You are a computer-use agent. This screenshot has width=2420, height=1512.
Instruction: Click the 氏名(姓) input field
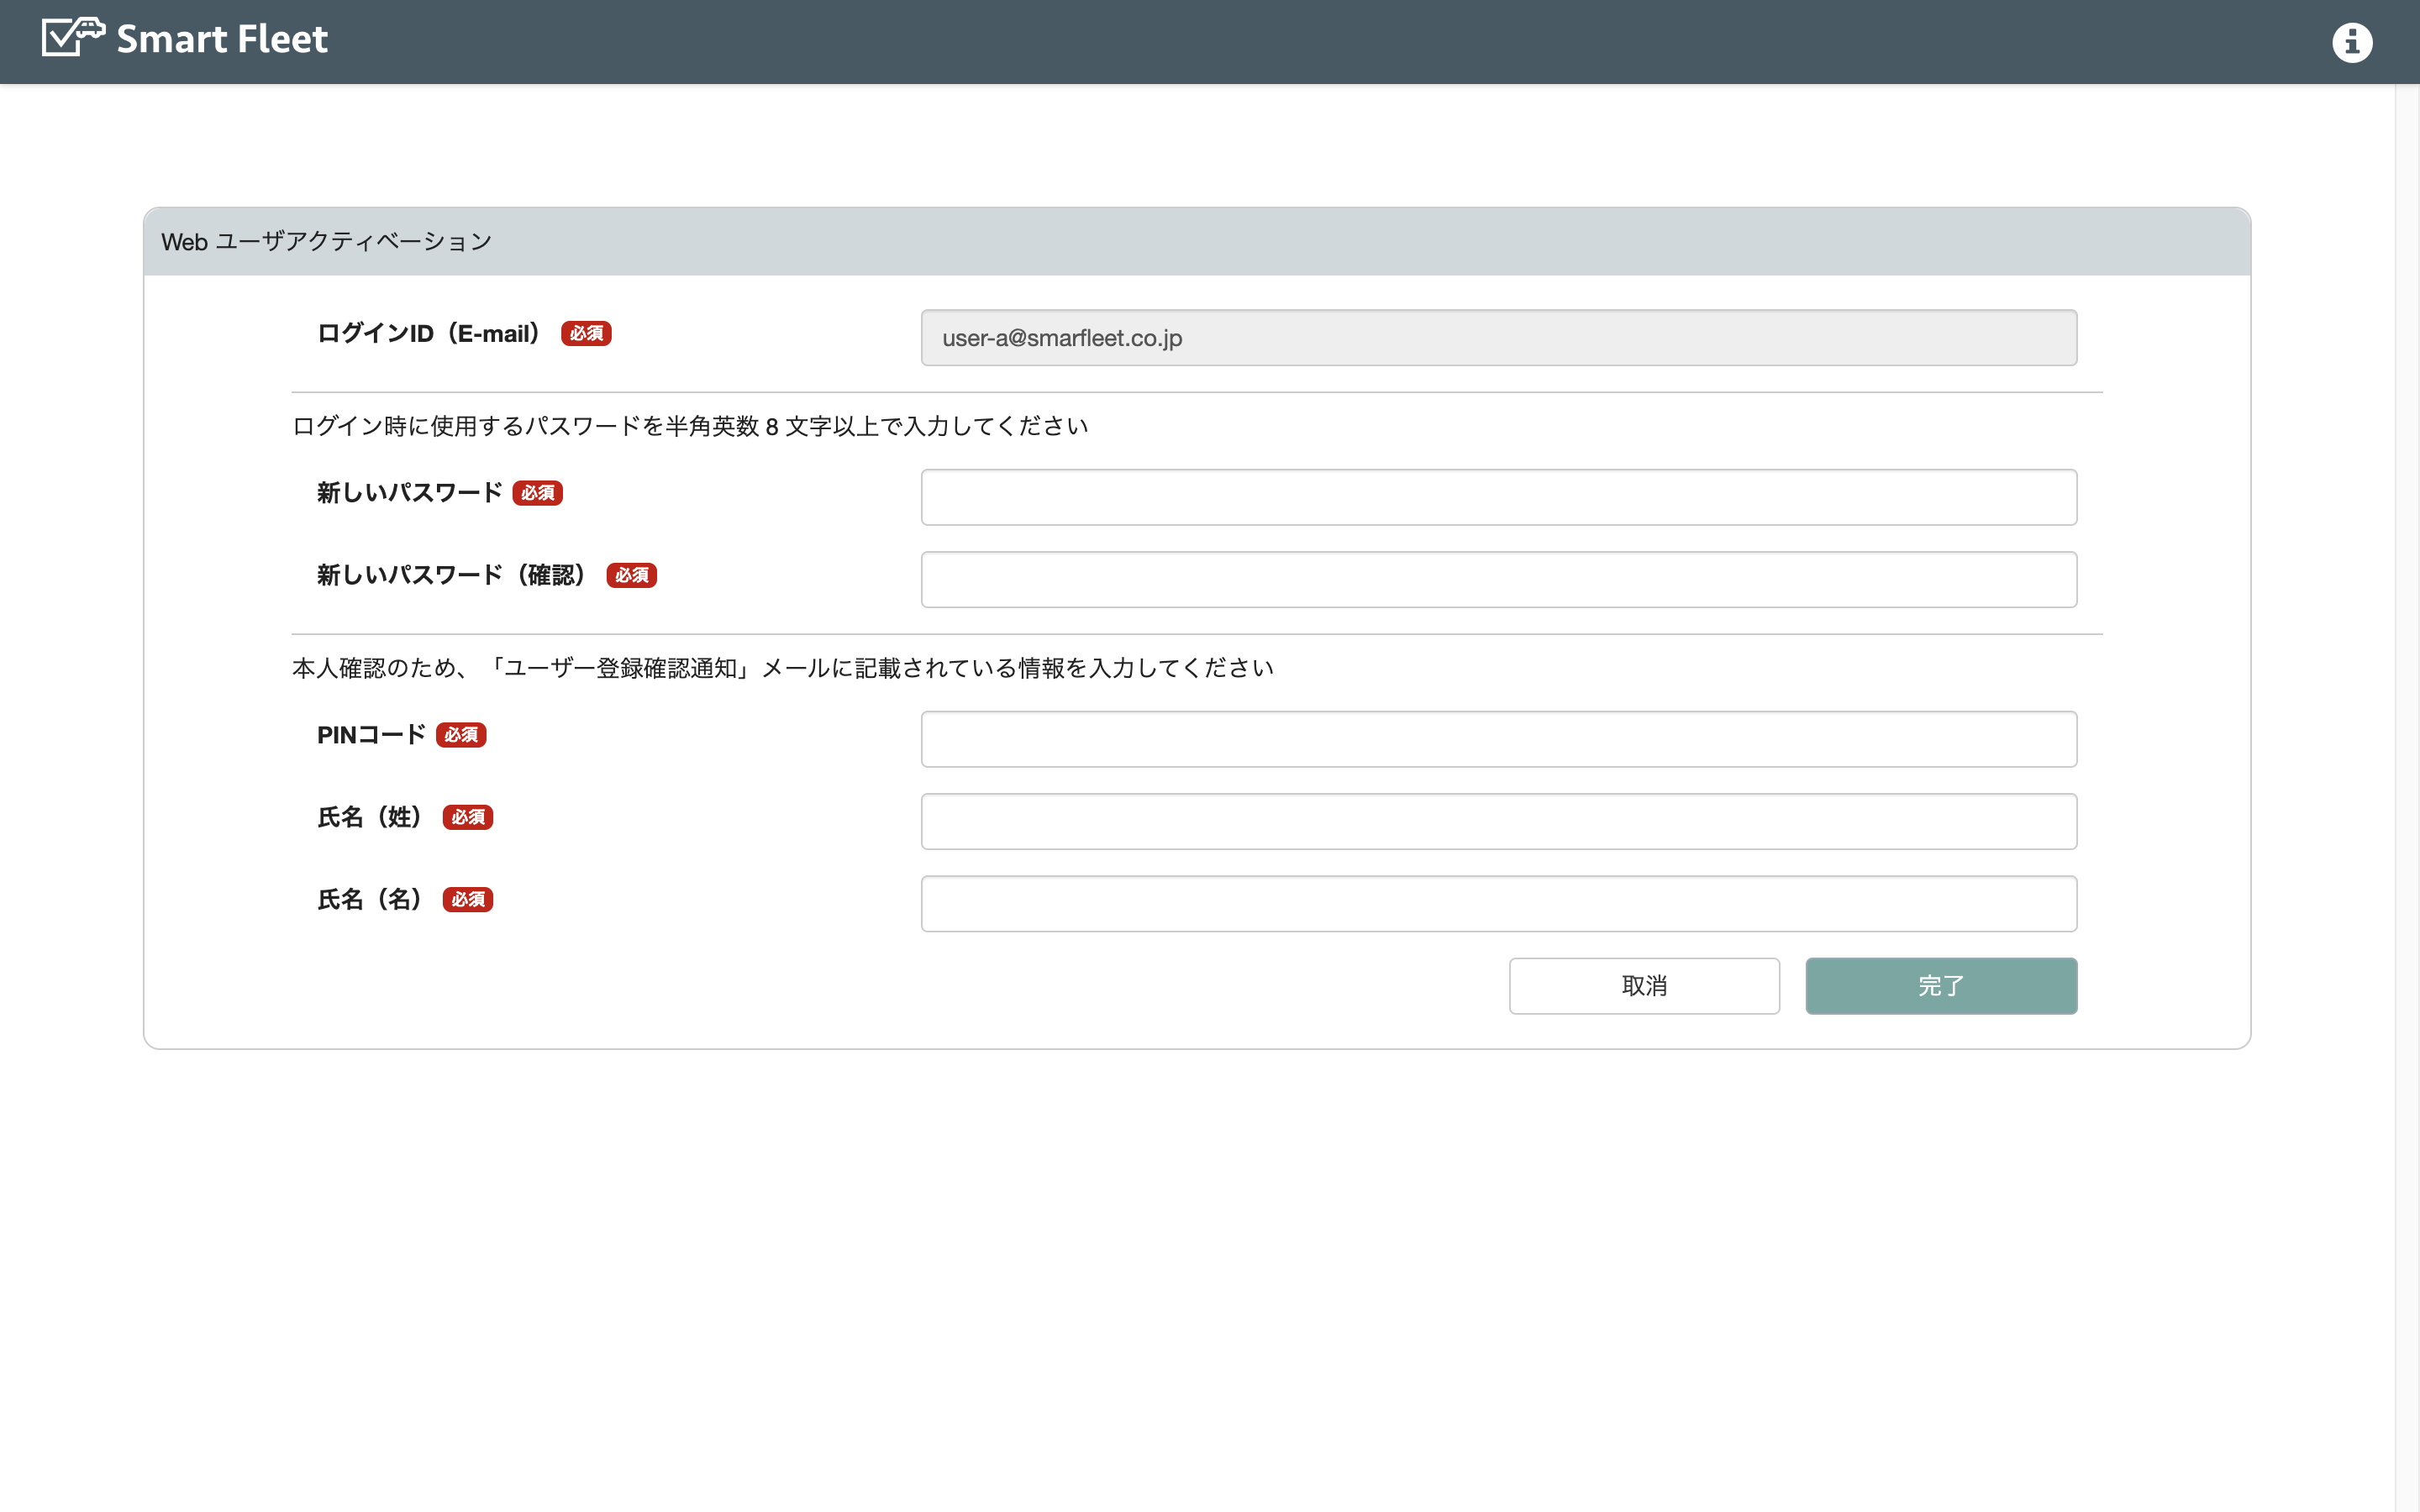1498,821
